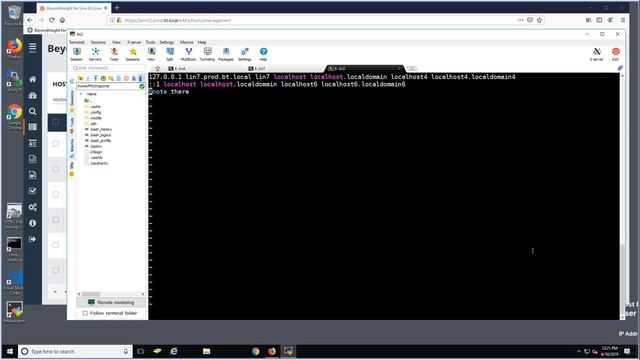Open the Session toolbar button in MobaXterm
The height and width of the screenshot is (360, 640).
click(x=76, y=53)
